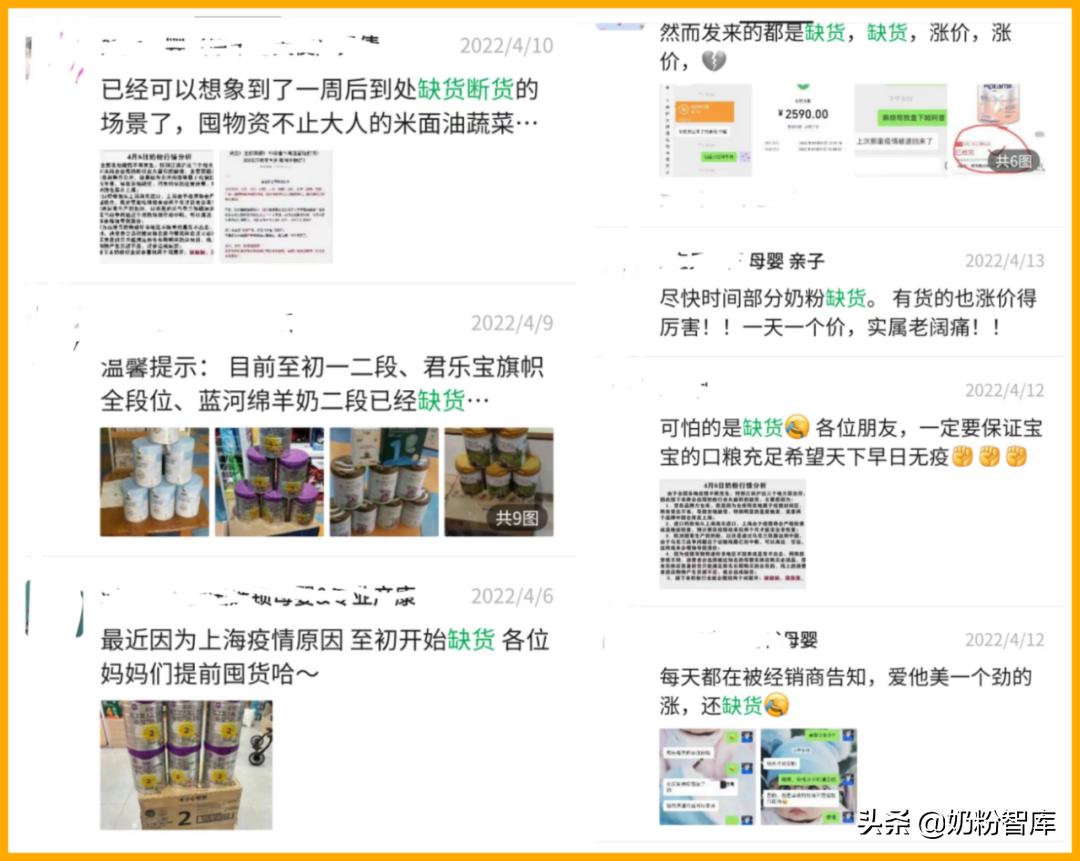Click the orange transfer card in the chat screenshot
This screenshot has width=1080, height=861.
[703, 112]
